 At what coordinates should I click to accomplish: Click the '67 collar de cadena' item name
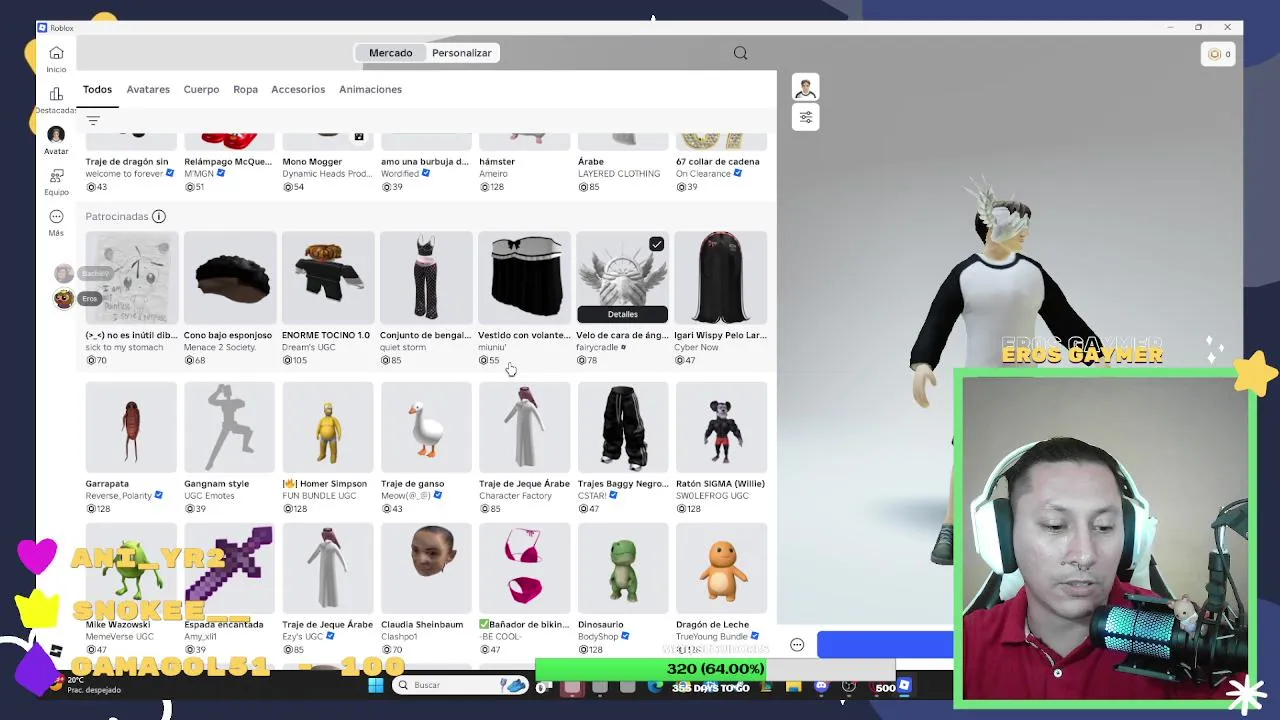pyautogui.click(x=718, y=161)
